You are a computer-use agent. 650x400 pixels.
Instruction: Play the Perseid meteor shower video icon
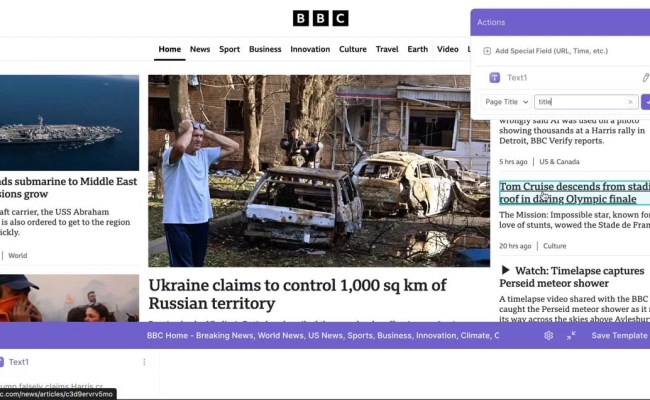(505, 270)
